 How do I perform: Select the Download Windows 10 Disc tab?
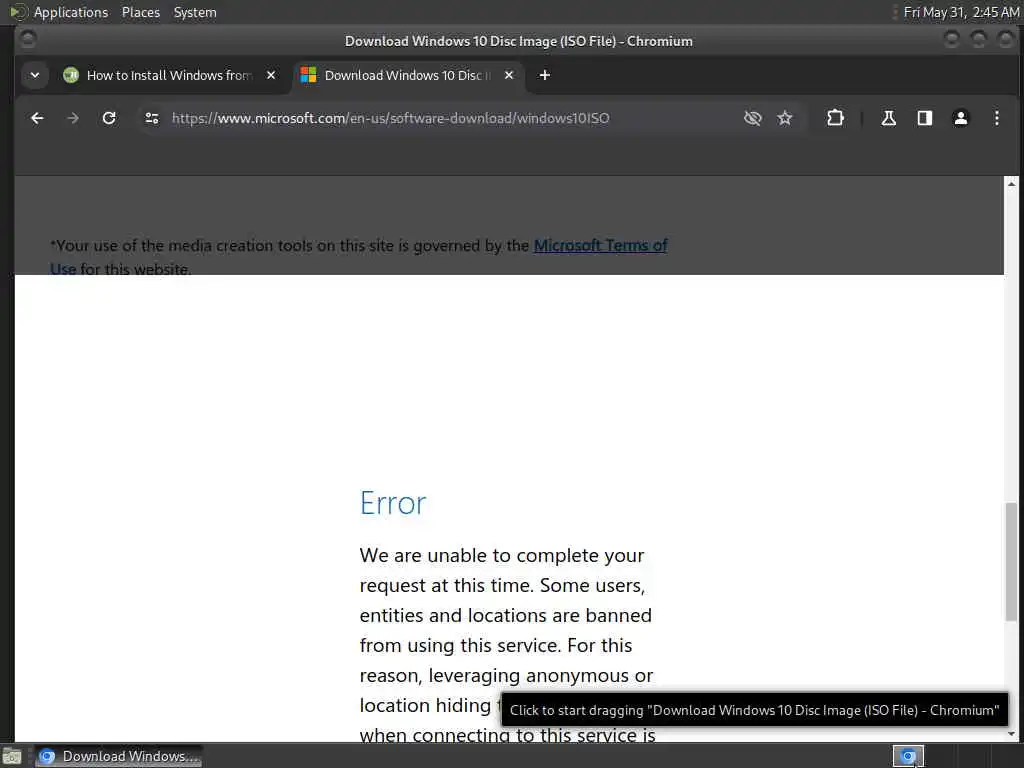tap(406, 75)
